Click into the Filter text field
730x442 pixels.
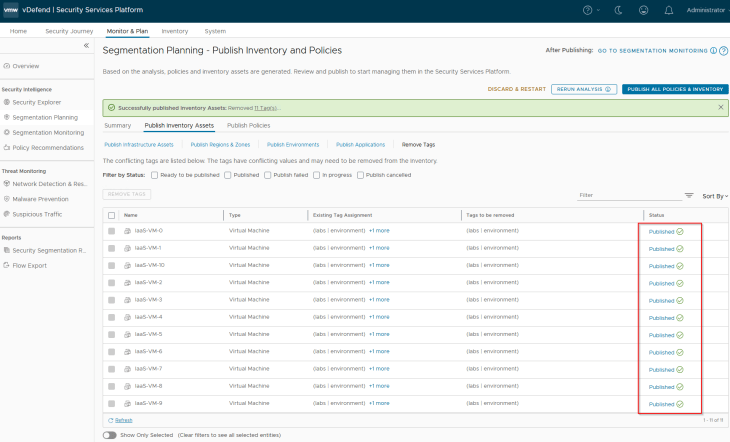click(626, 196)
